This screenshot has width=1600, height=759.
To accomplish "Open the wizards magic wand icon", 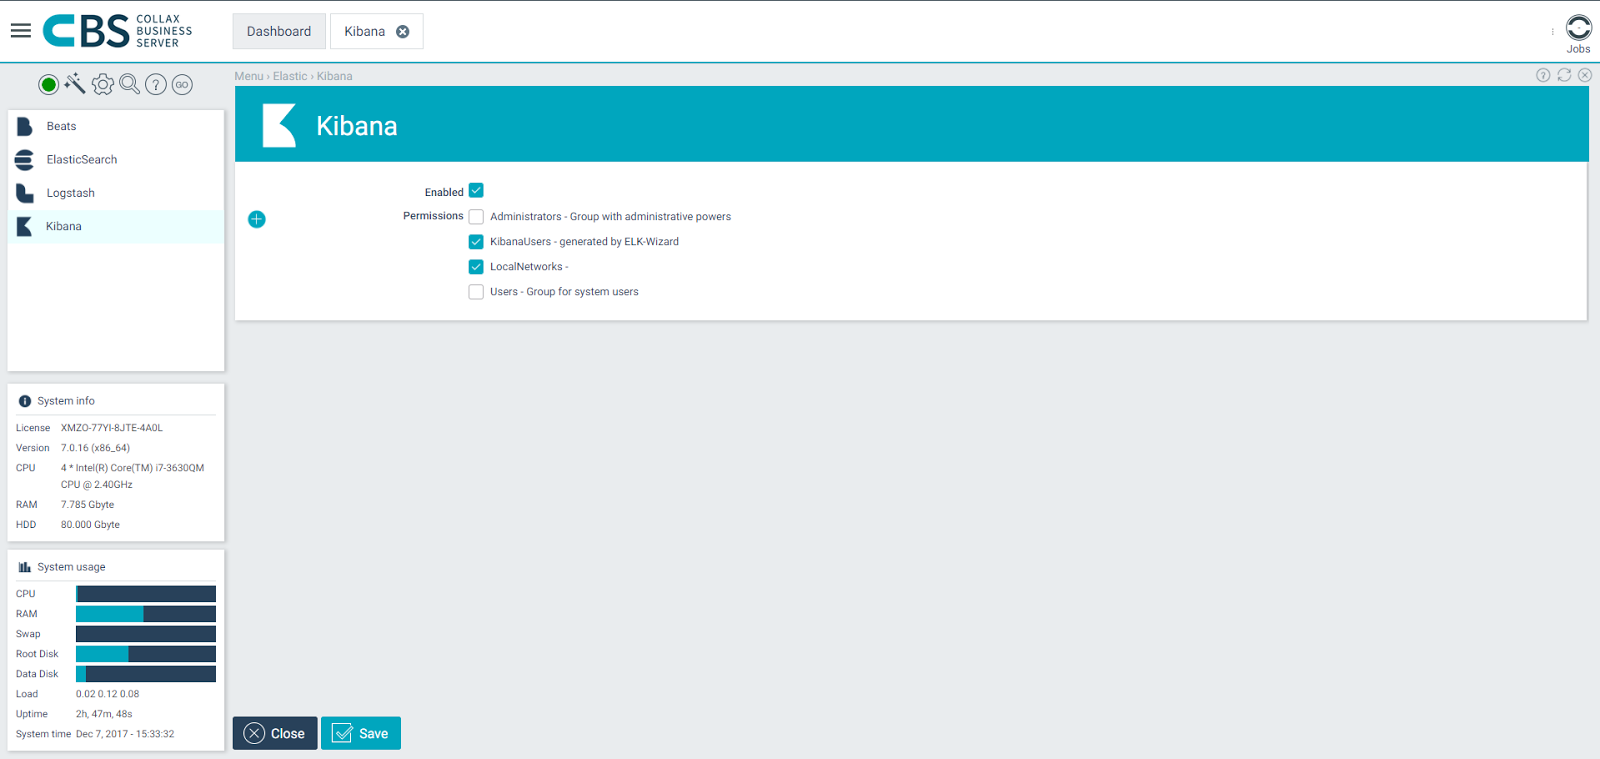I will 75,84.
